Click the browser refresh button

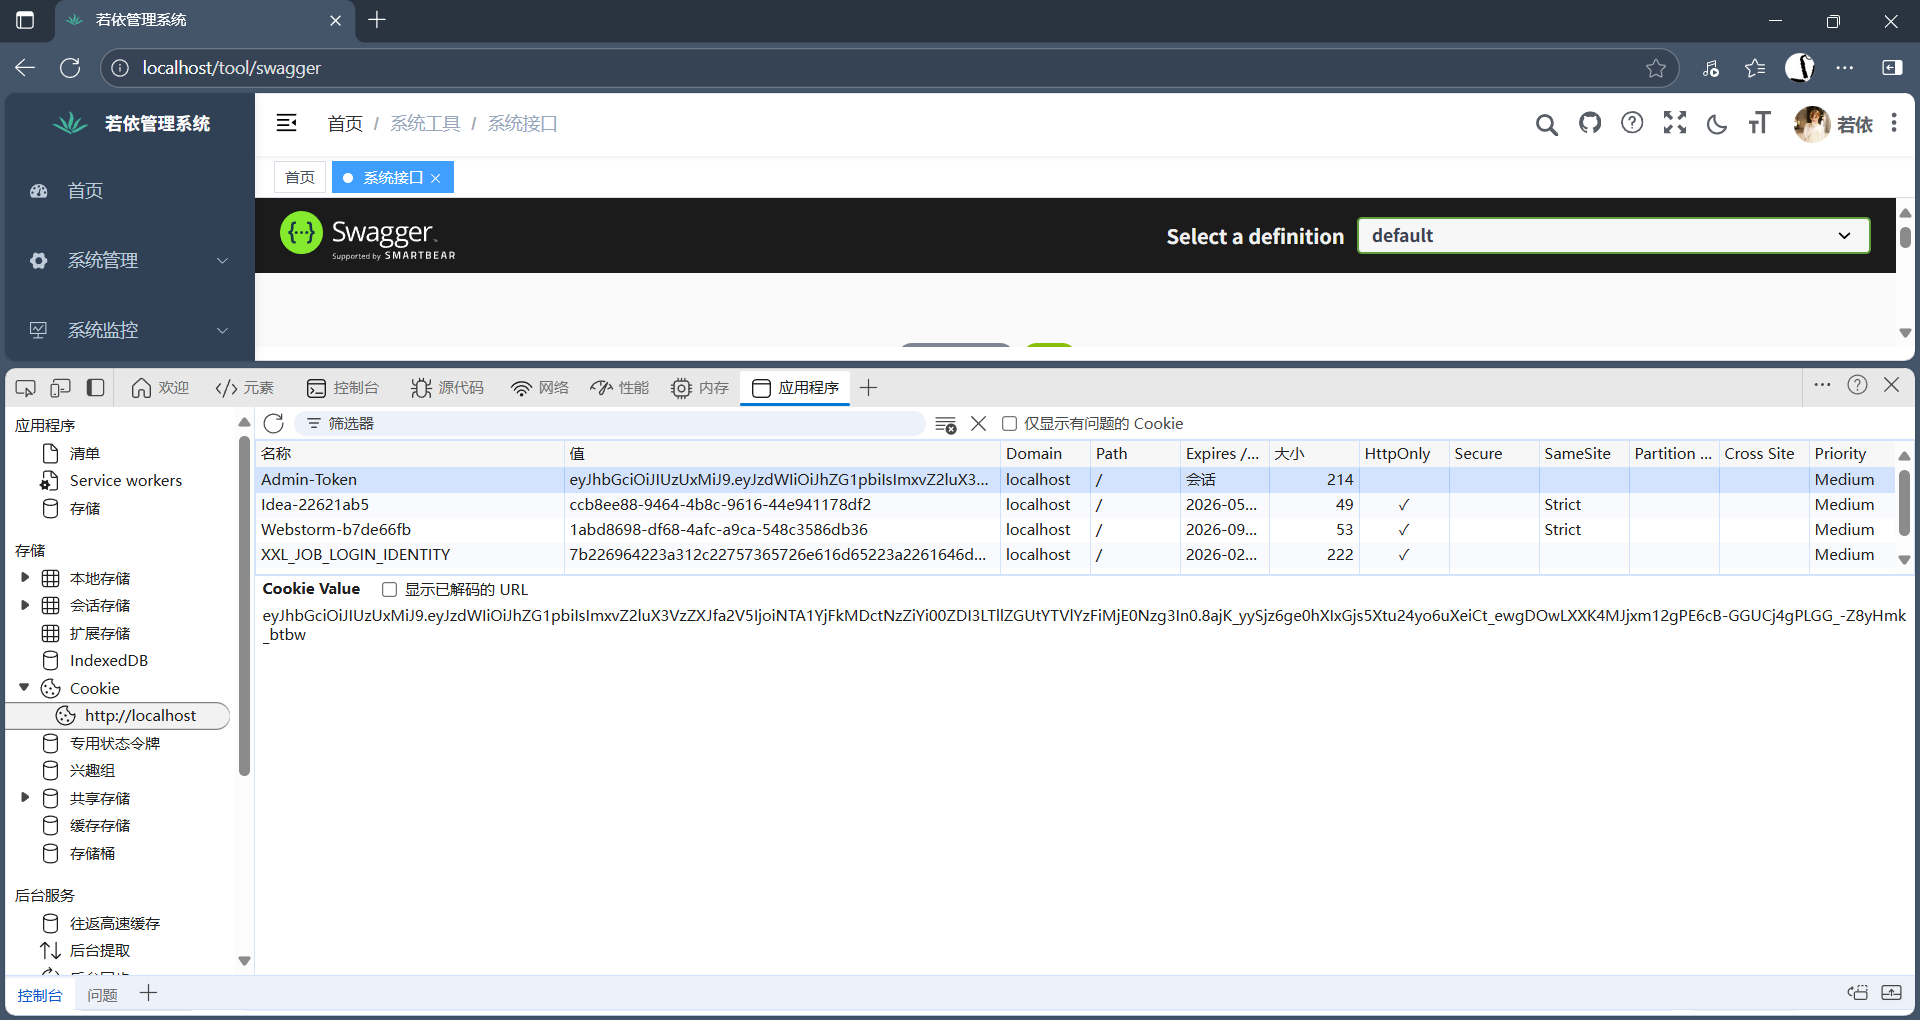tap(70, 68)
